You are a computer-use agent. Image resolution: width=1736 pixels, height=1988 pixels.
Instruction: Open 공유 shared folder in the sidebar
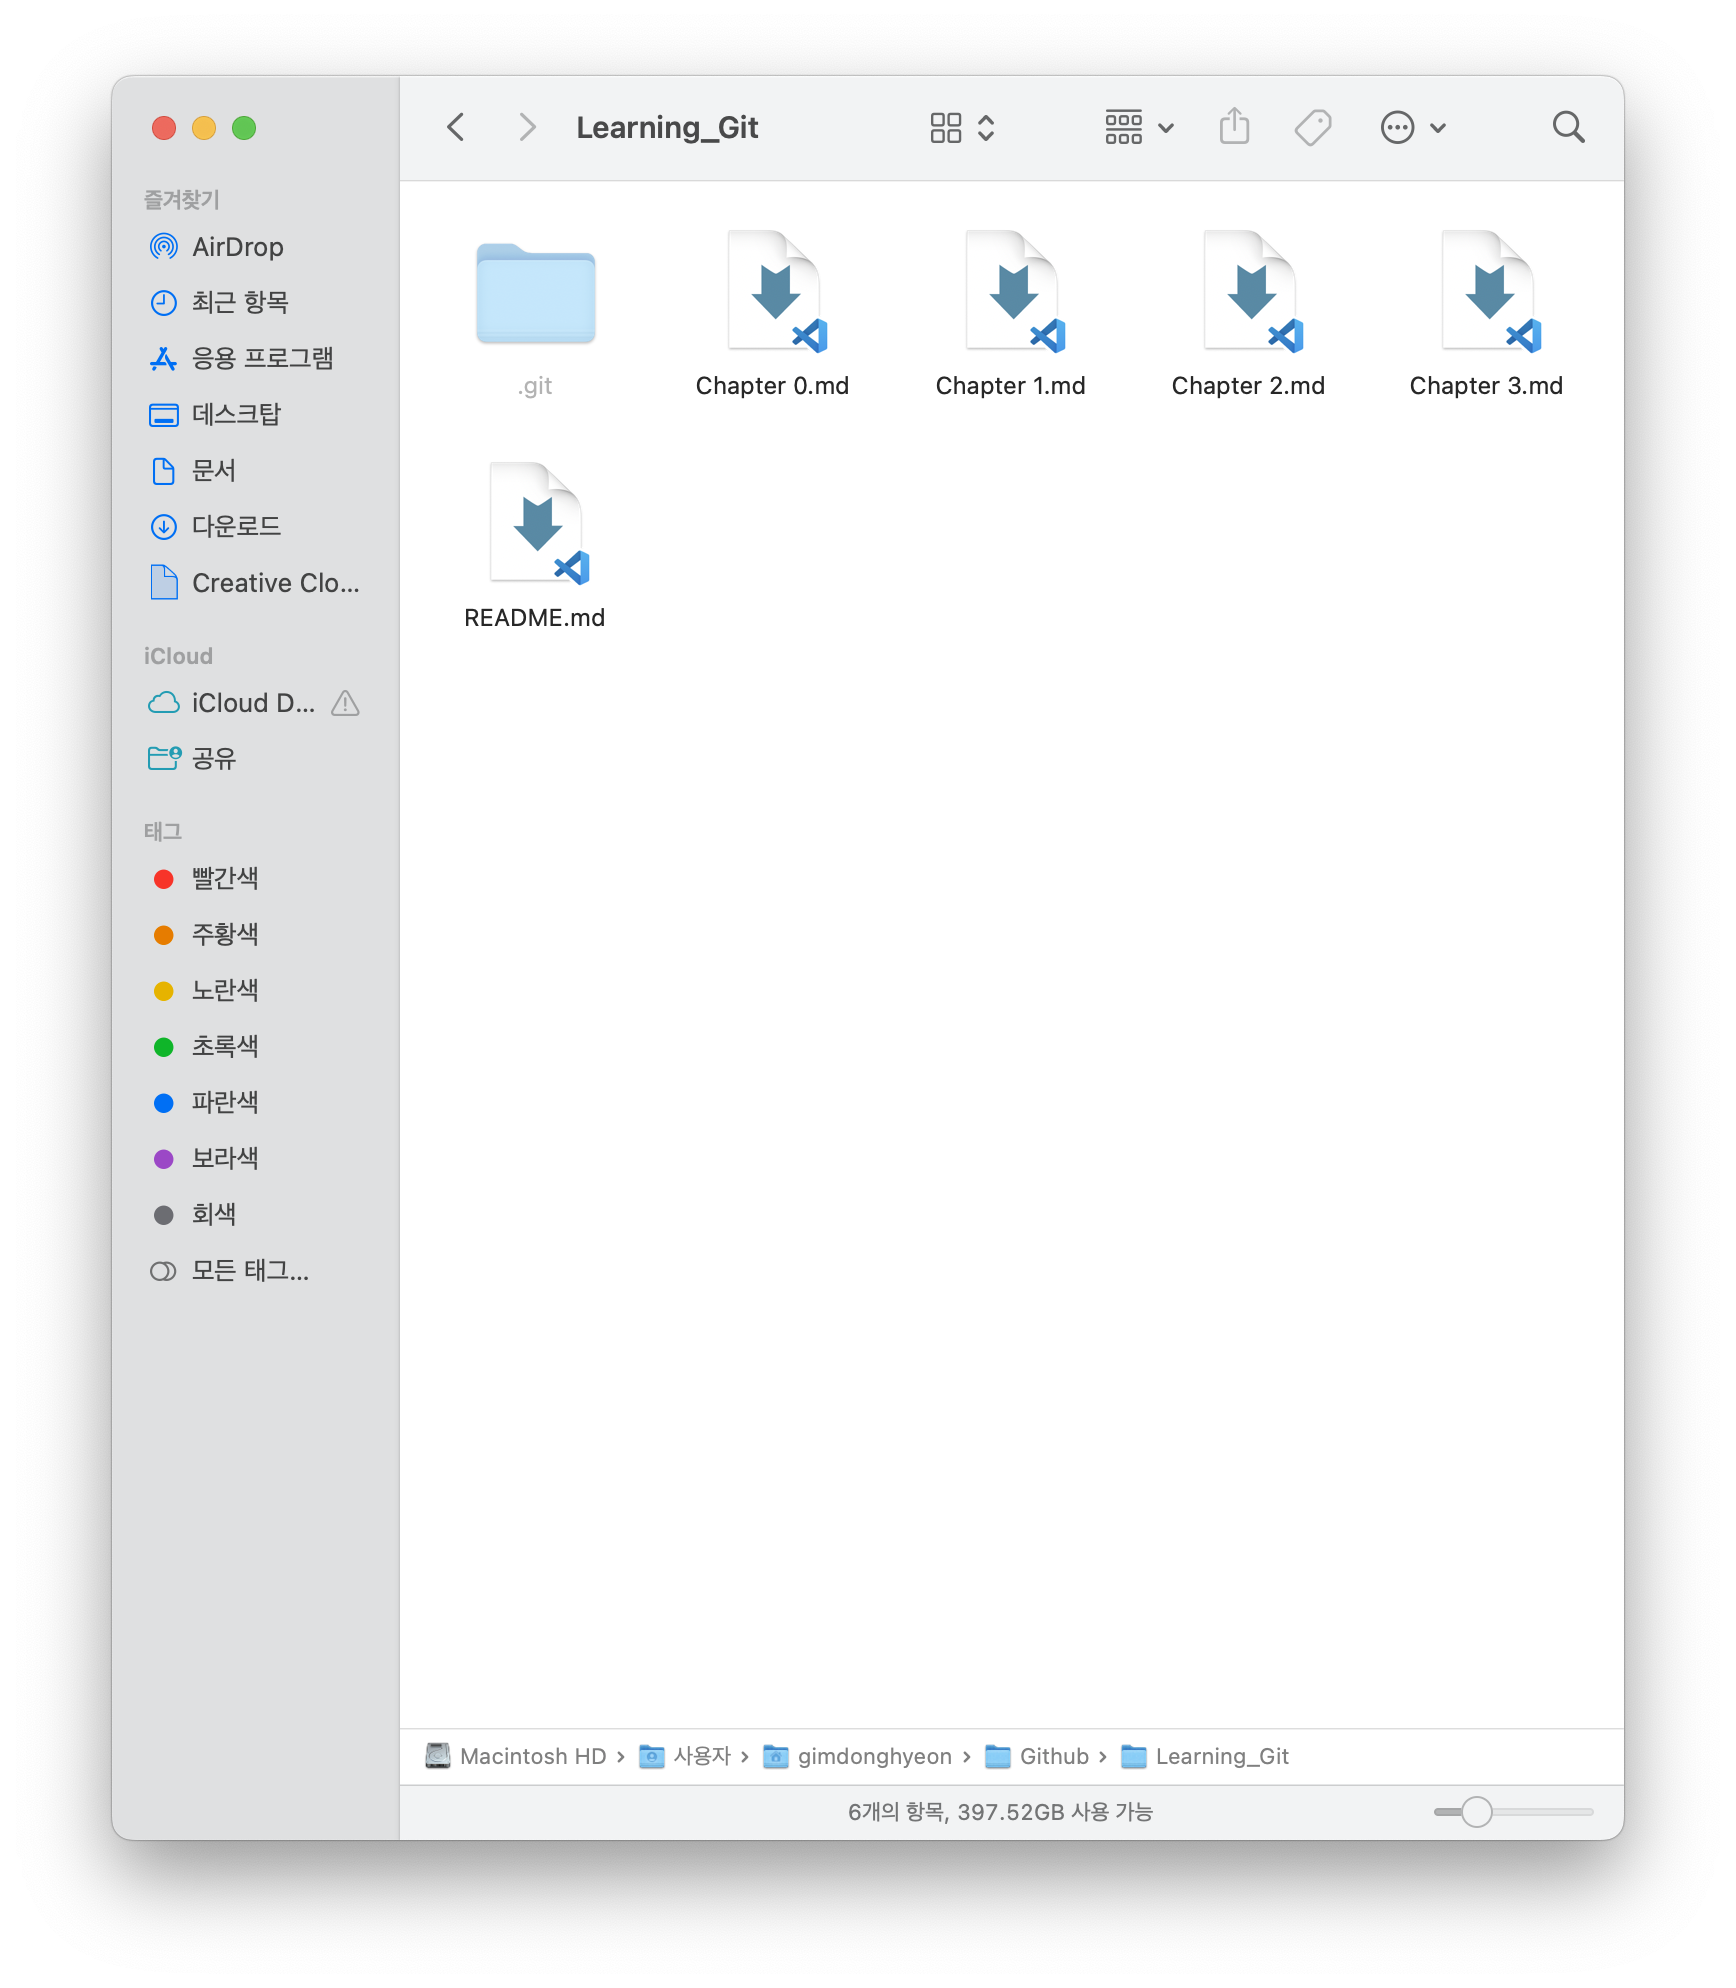(255, 759)
